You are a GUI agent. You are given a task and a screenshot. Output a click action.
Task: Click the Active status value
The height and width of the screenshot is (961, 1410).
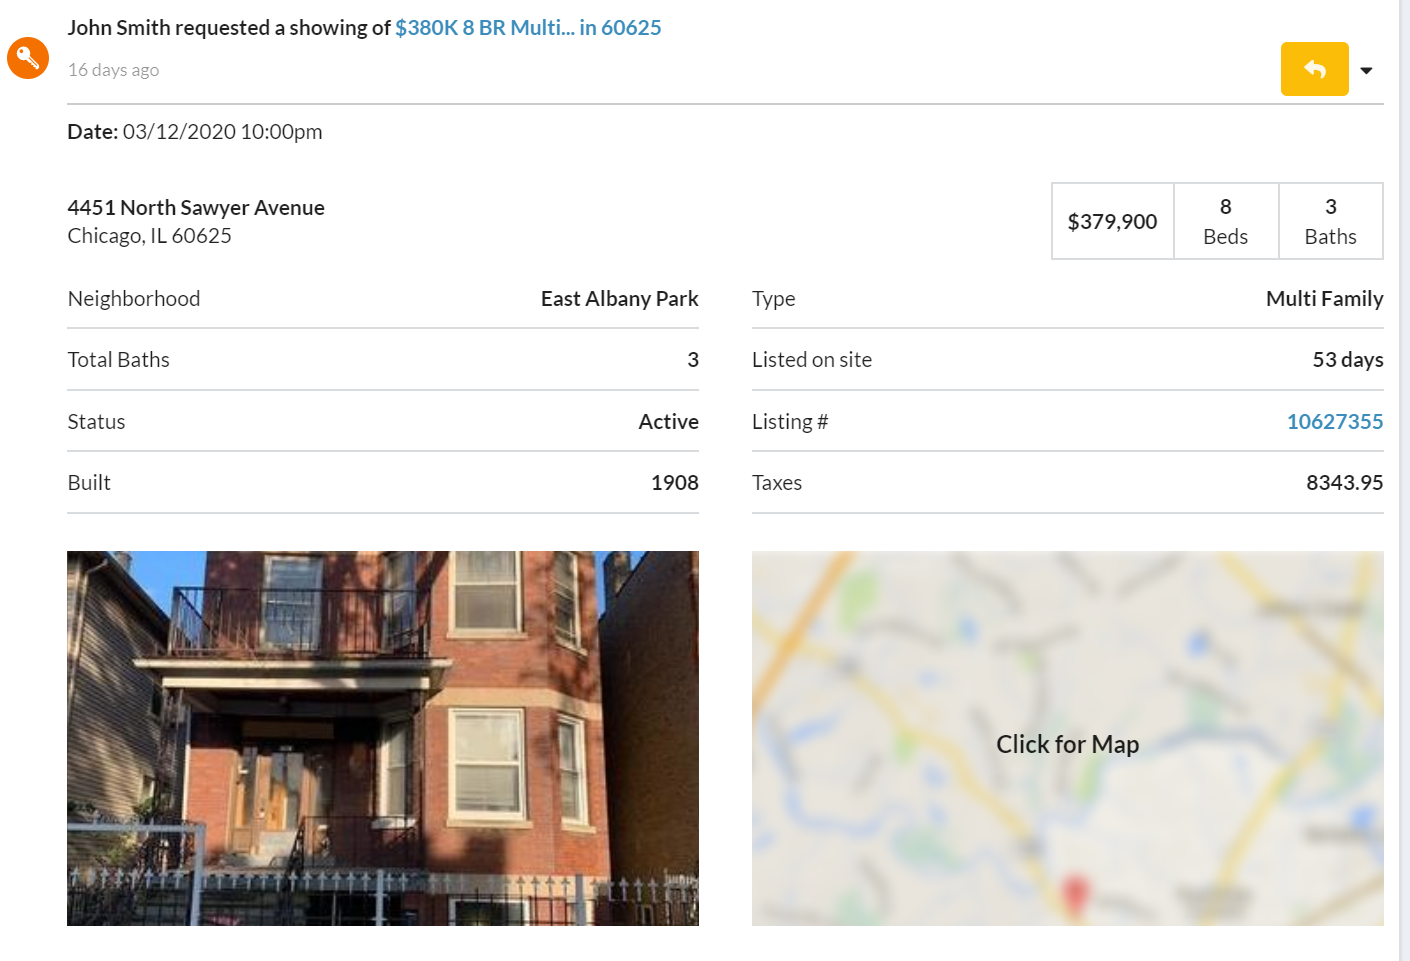668,422
